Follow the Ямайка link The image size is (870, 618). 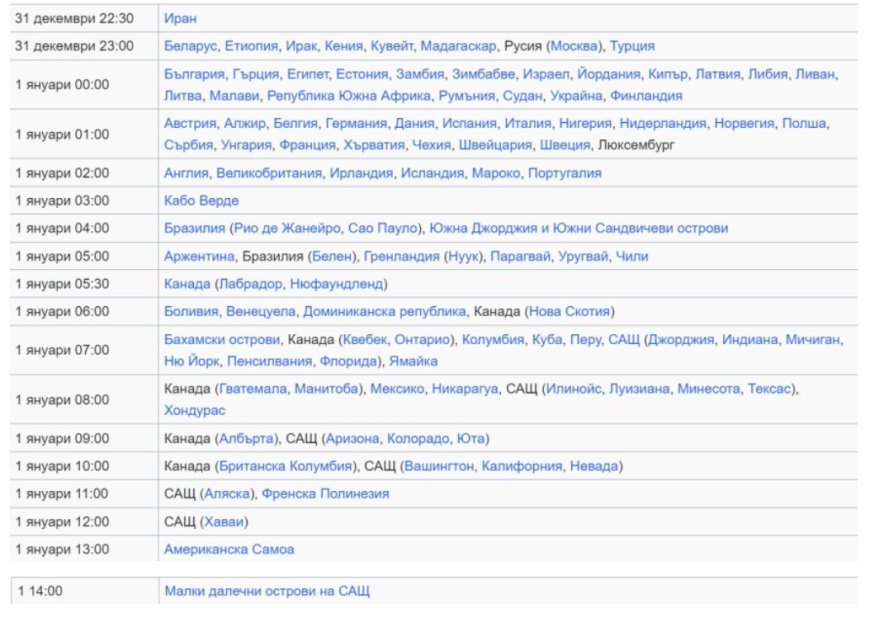point(413,361)
